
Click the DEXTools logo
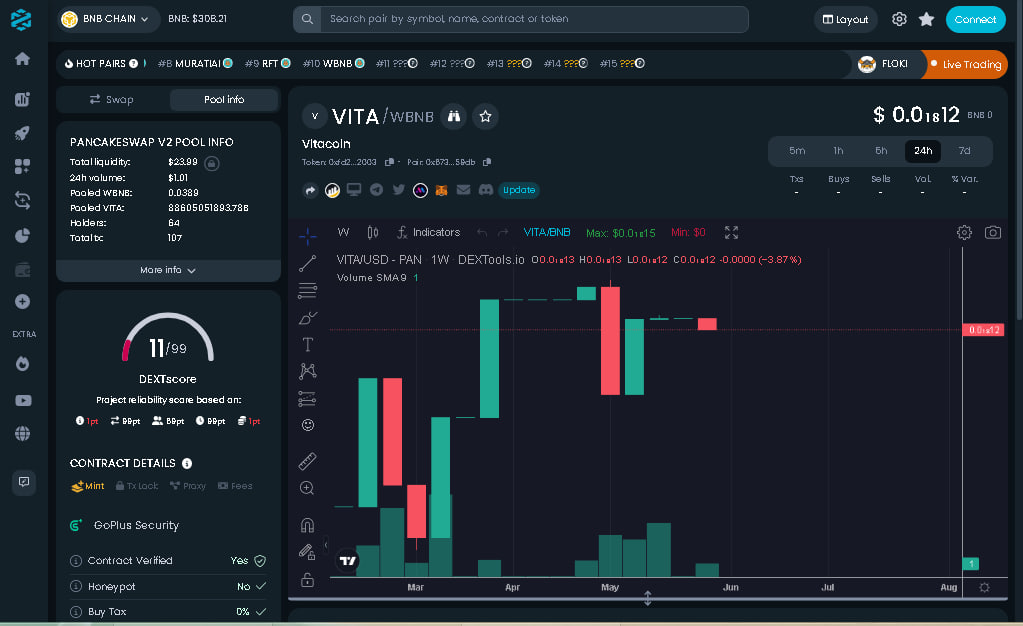coord(21,20)
